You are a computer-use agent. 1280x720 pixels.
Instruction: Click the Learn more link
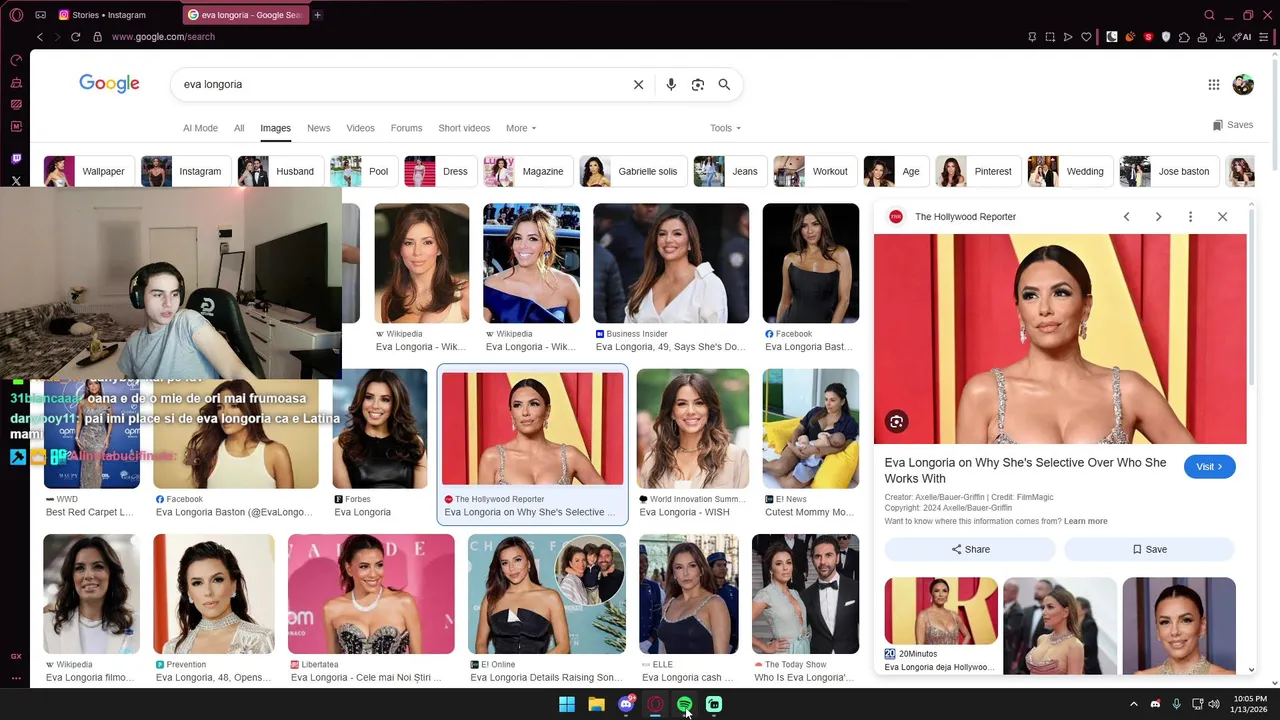point(1085,522)
